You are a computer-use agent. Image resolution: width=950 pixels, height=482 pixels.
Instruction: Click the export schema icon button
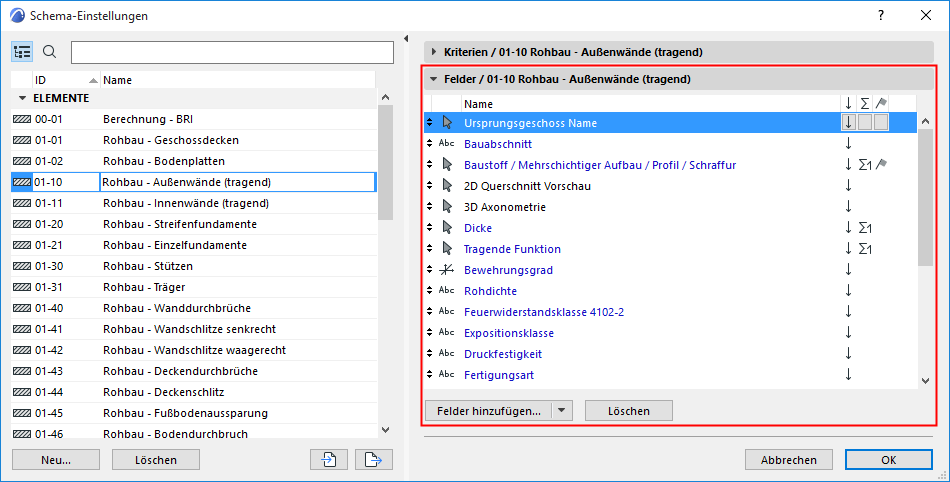click(x=374, y=460)
